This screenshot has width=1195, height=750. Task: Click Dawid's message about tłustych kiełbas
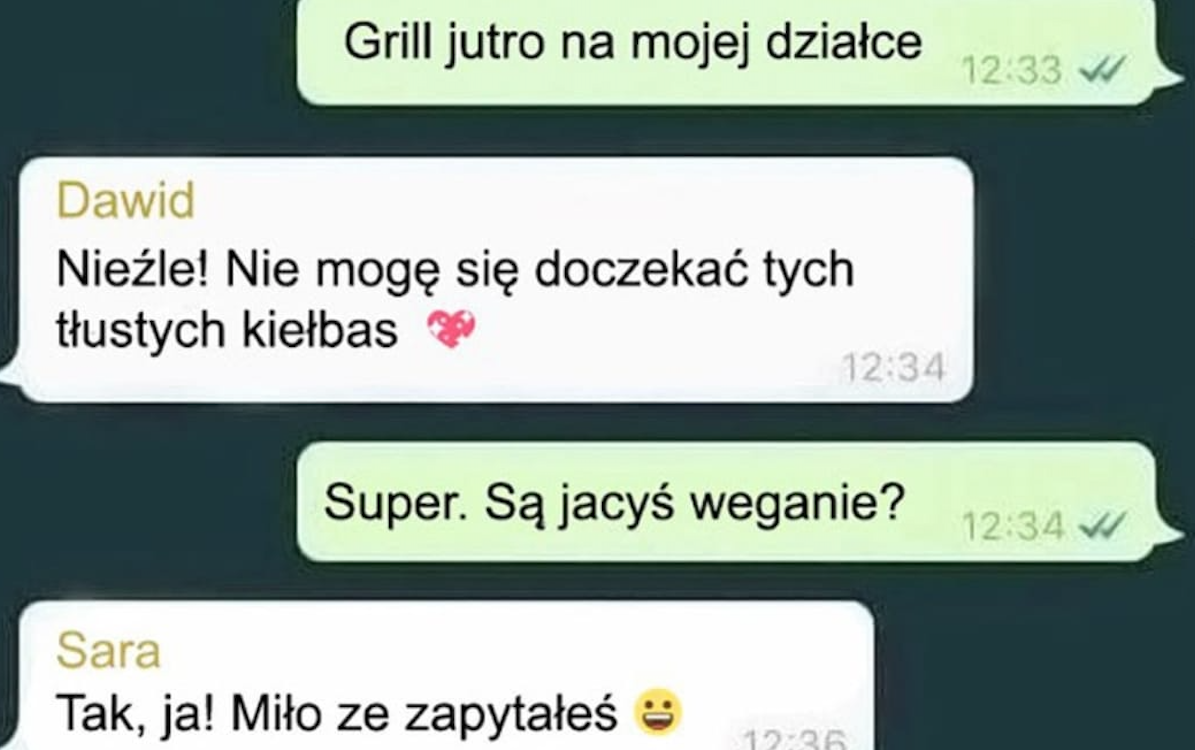494,280
